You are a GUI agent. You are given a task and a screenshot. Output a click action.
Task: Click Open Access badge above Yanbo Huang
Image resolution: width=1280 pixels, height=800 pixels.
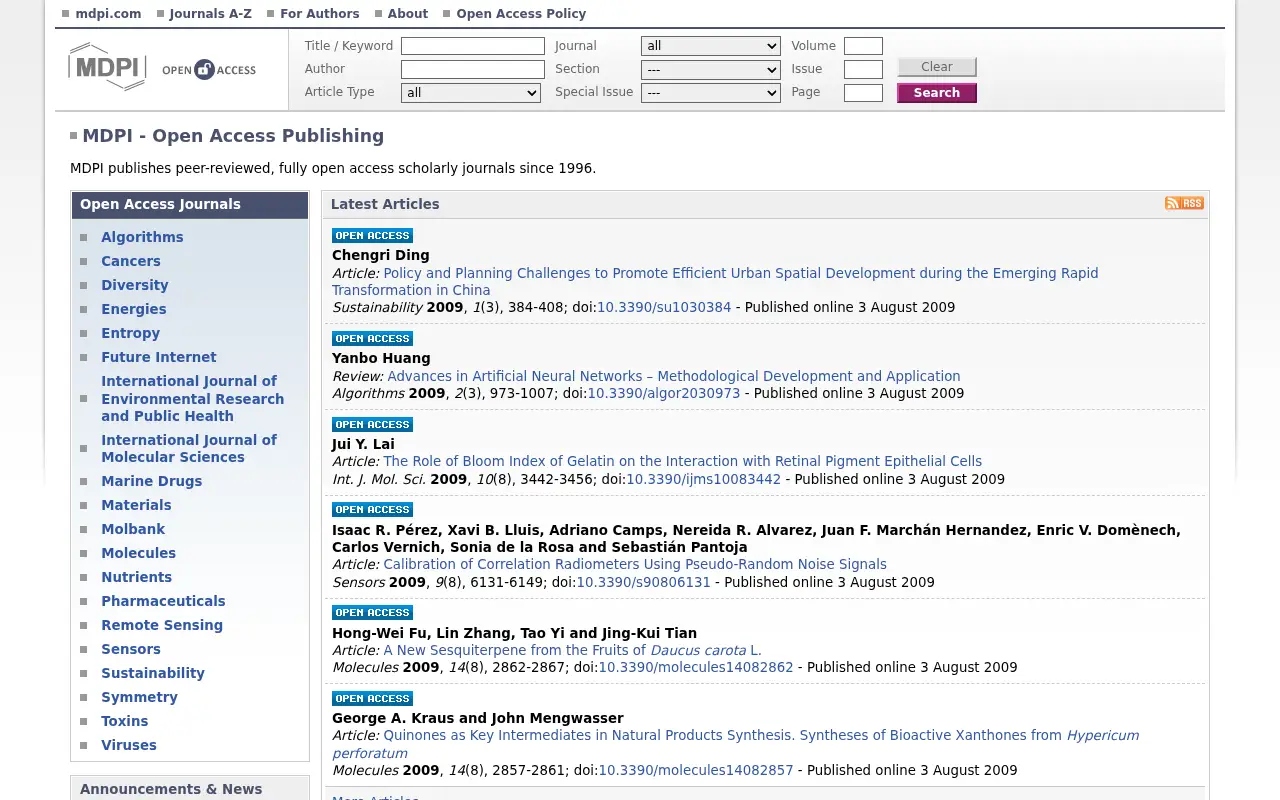click(x=372, y=339)
